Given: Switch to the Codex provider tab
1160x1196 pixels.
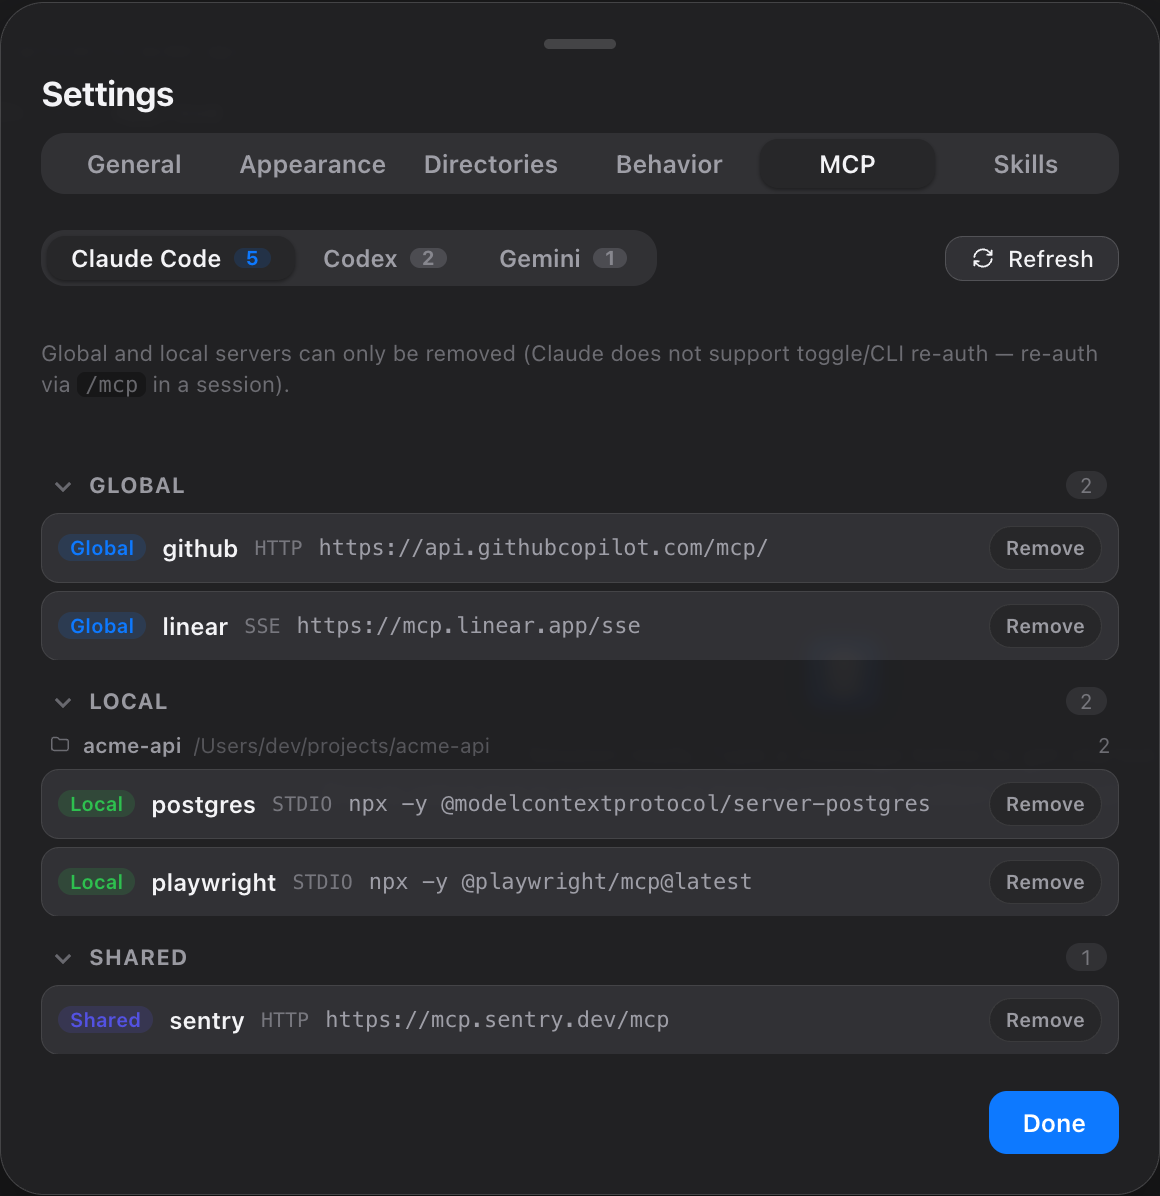Looking at the screenshot, I should pyautogui.click(x=384, y=259).
